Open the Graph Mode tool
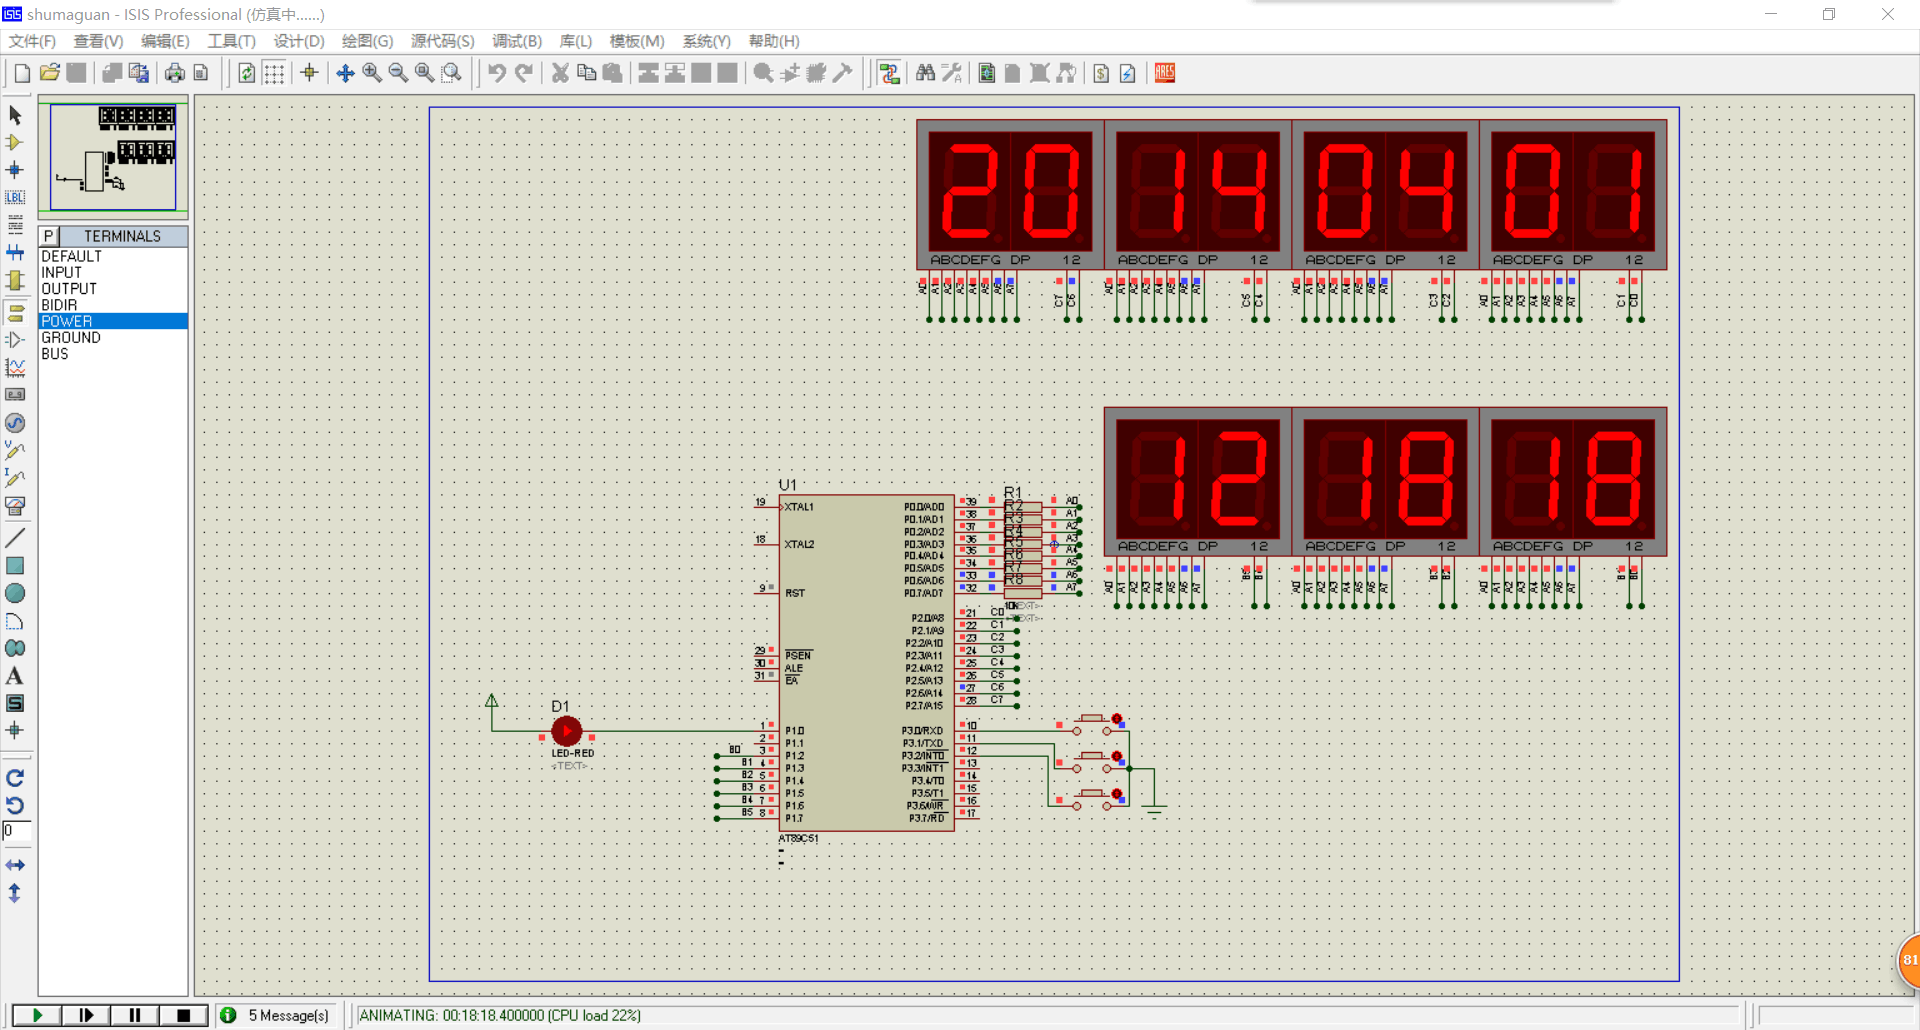Image resolution: width=1920 pixels, height=1030 pixels. pyautogui.click(x=15, y=367)
